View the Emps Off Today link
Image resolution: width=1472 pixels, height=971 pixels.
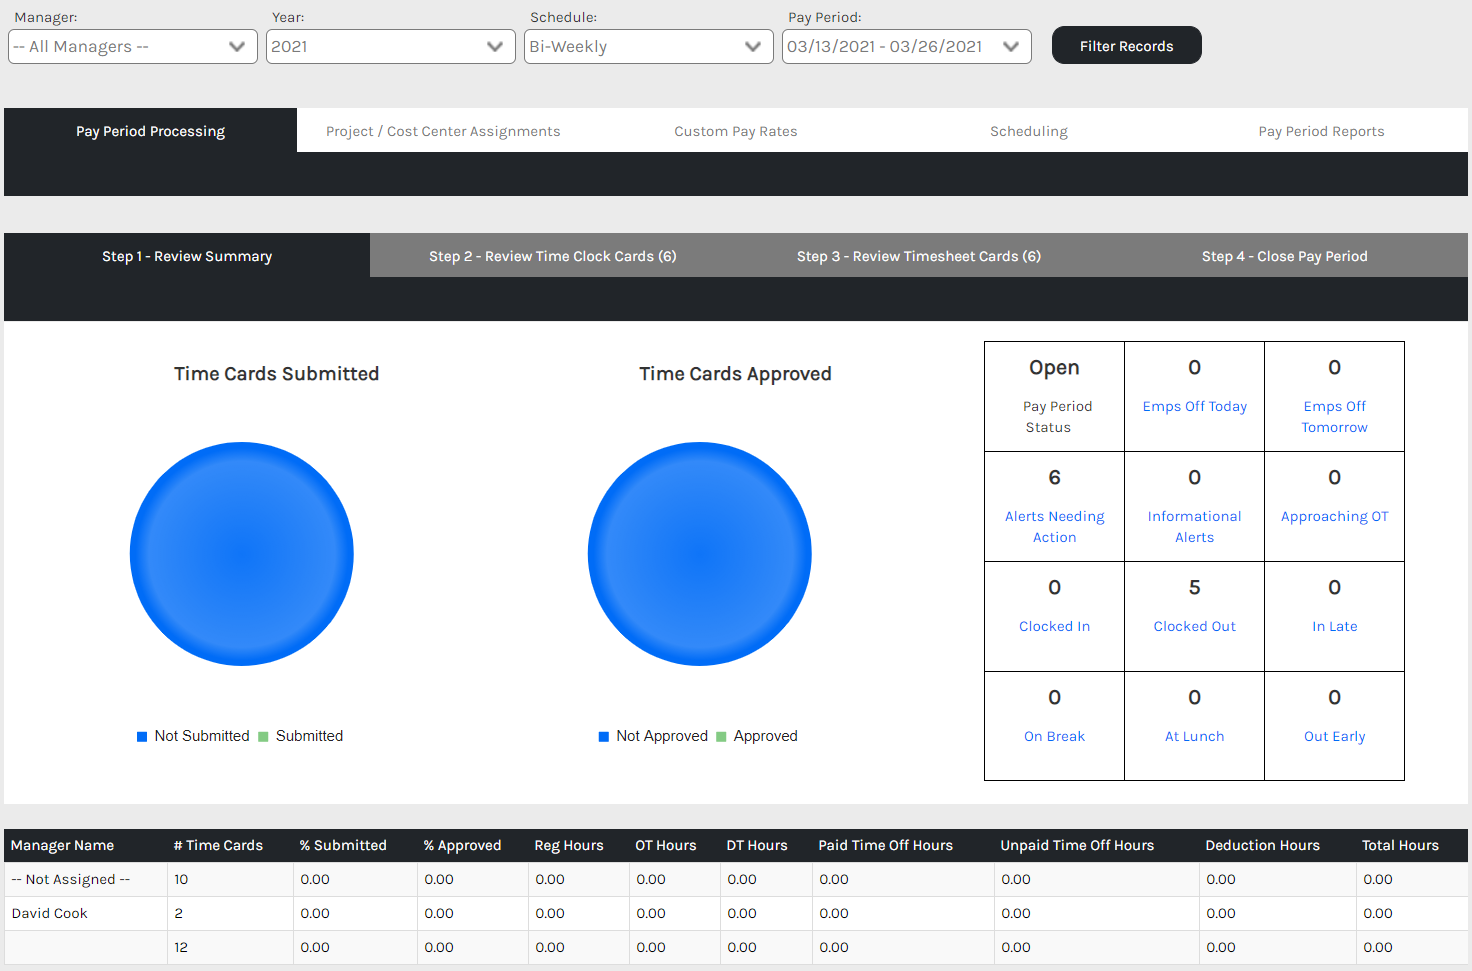tap(1194, 406)
